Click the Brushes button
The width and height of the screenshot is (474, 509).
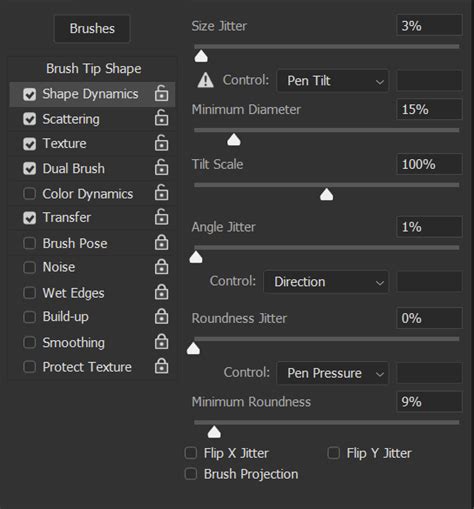[x=92, y=29]
